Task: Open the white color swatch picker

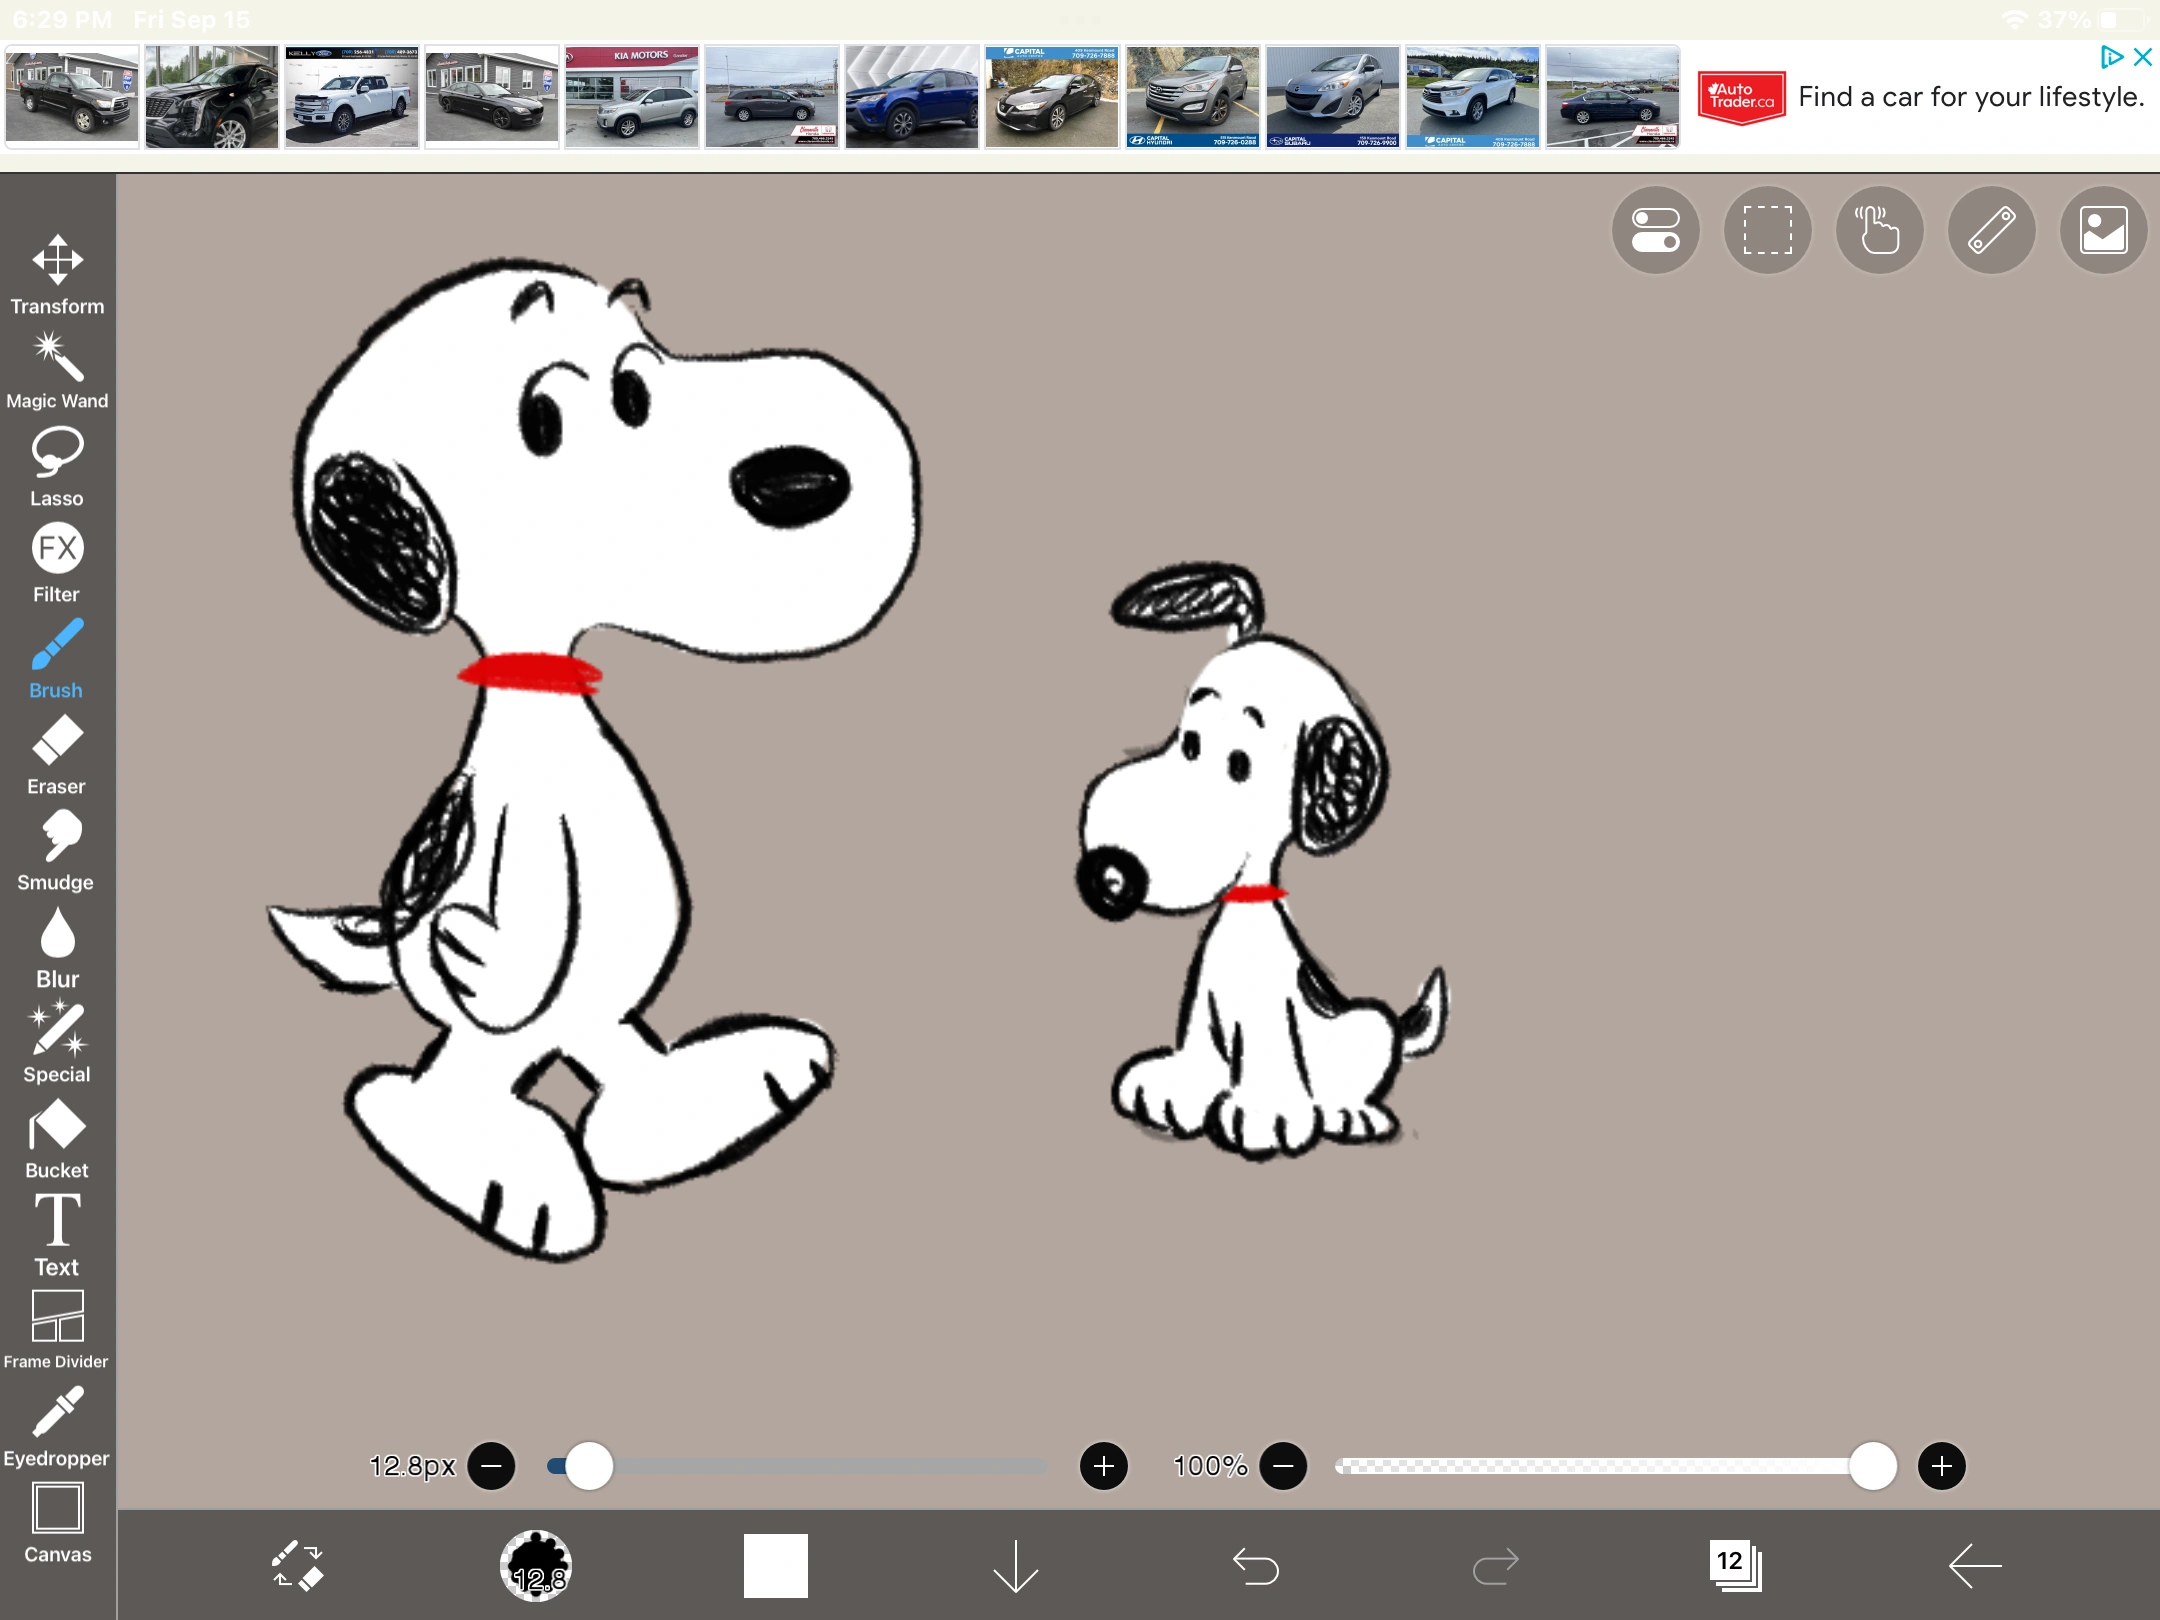Action: [x=776, y=1565]
